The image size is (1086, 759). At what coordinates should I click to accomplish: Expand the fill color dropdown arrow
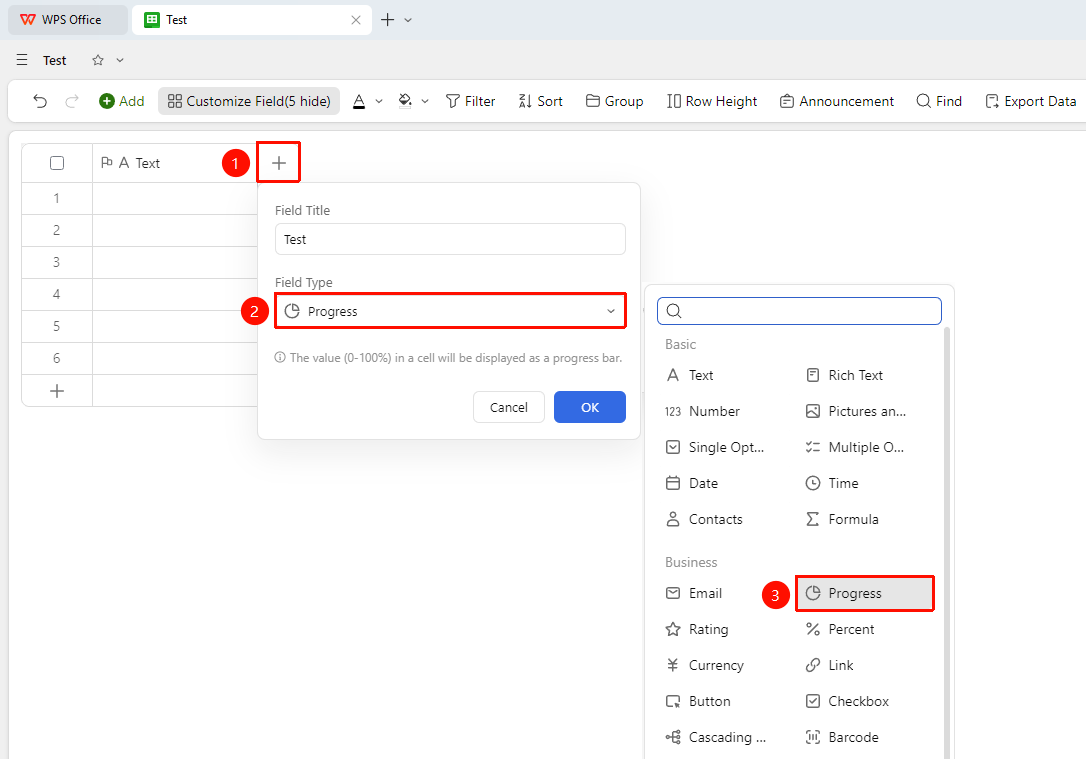click(425, 101)
